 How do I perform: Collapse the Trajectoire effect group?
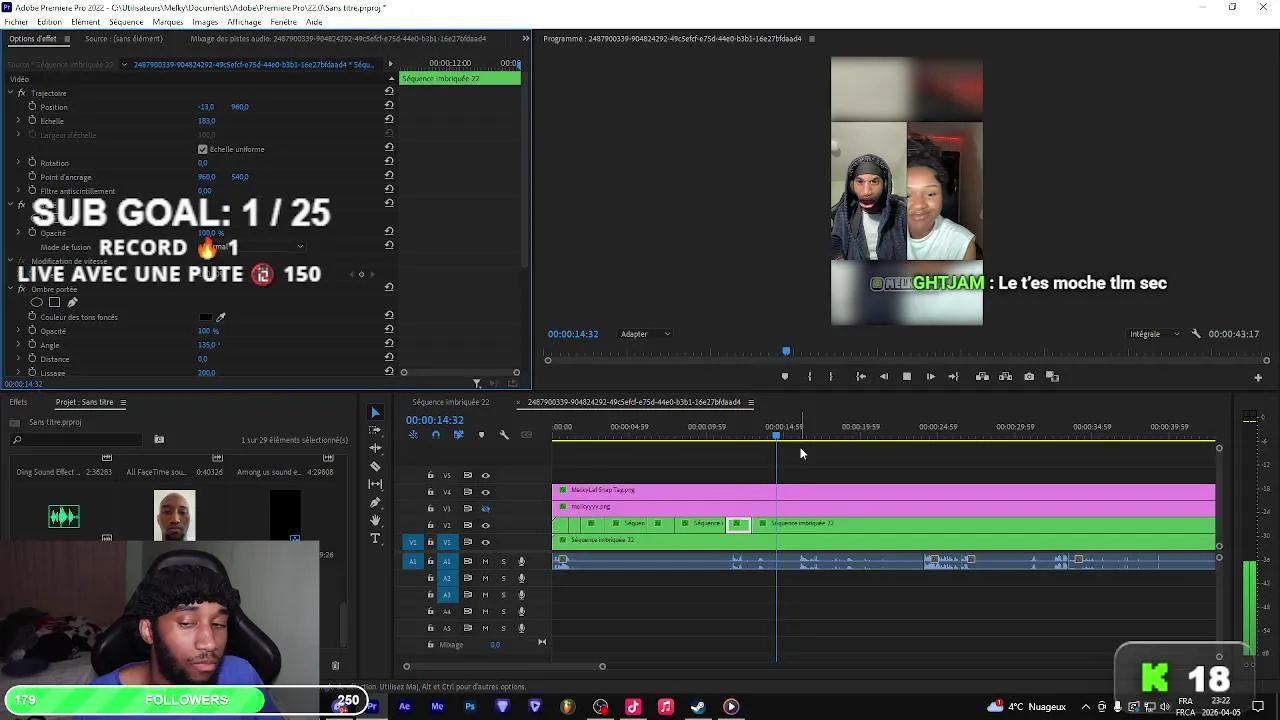point(10,93)
